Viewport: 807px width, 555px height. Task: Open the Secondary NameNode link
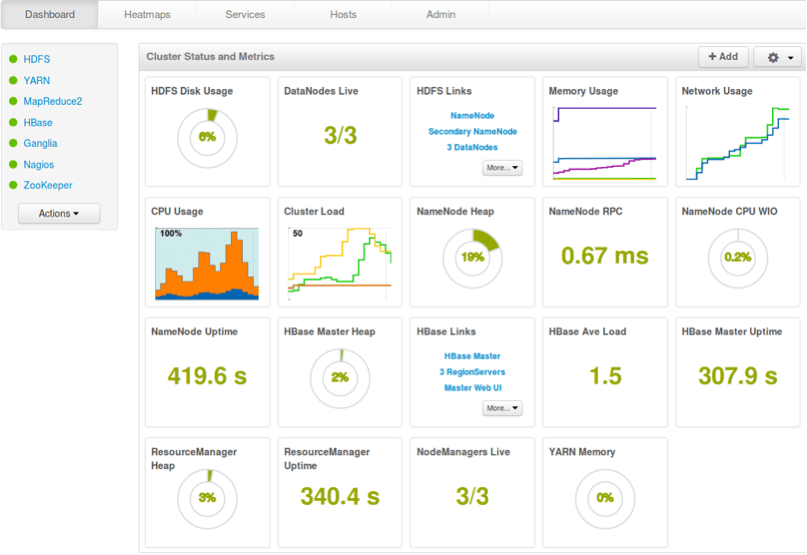pos(472,132)
